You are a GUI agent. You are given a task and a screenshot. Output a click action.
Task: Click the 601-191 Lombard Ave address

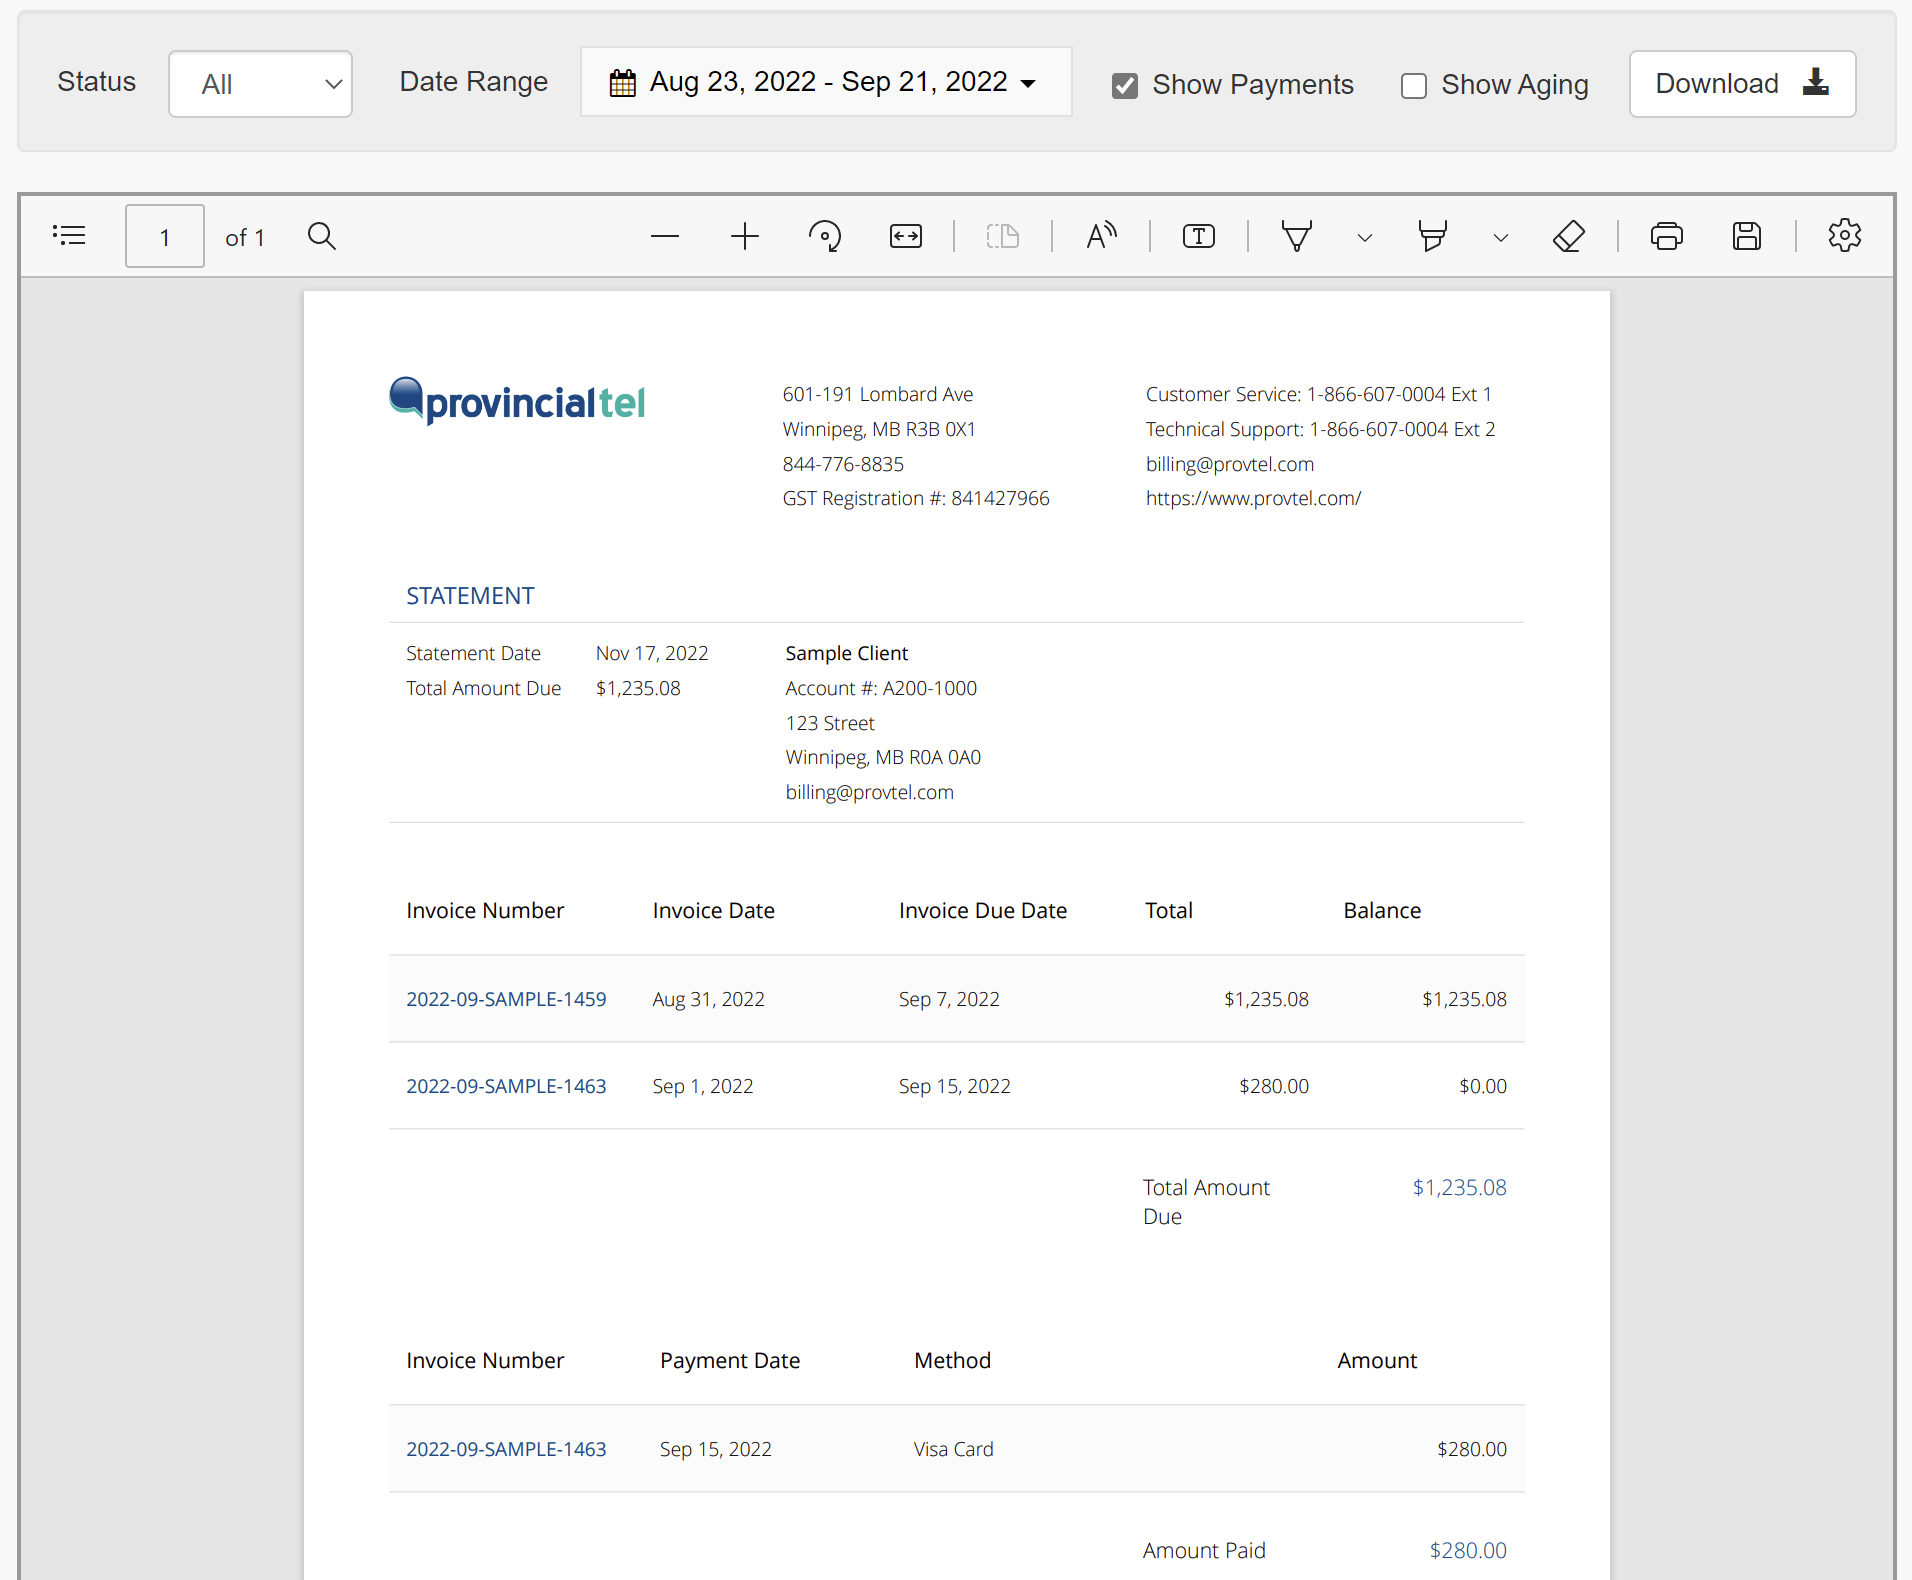click(878, 394)
